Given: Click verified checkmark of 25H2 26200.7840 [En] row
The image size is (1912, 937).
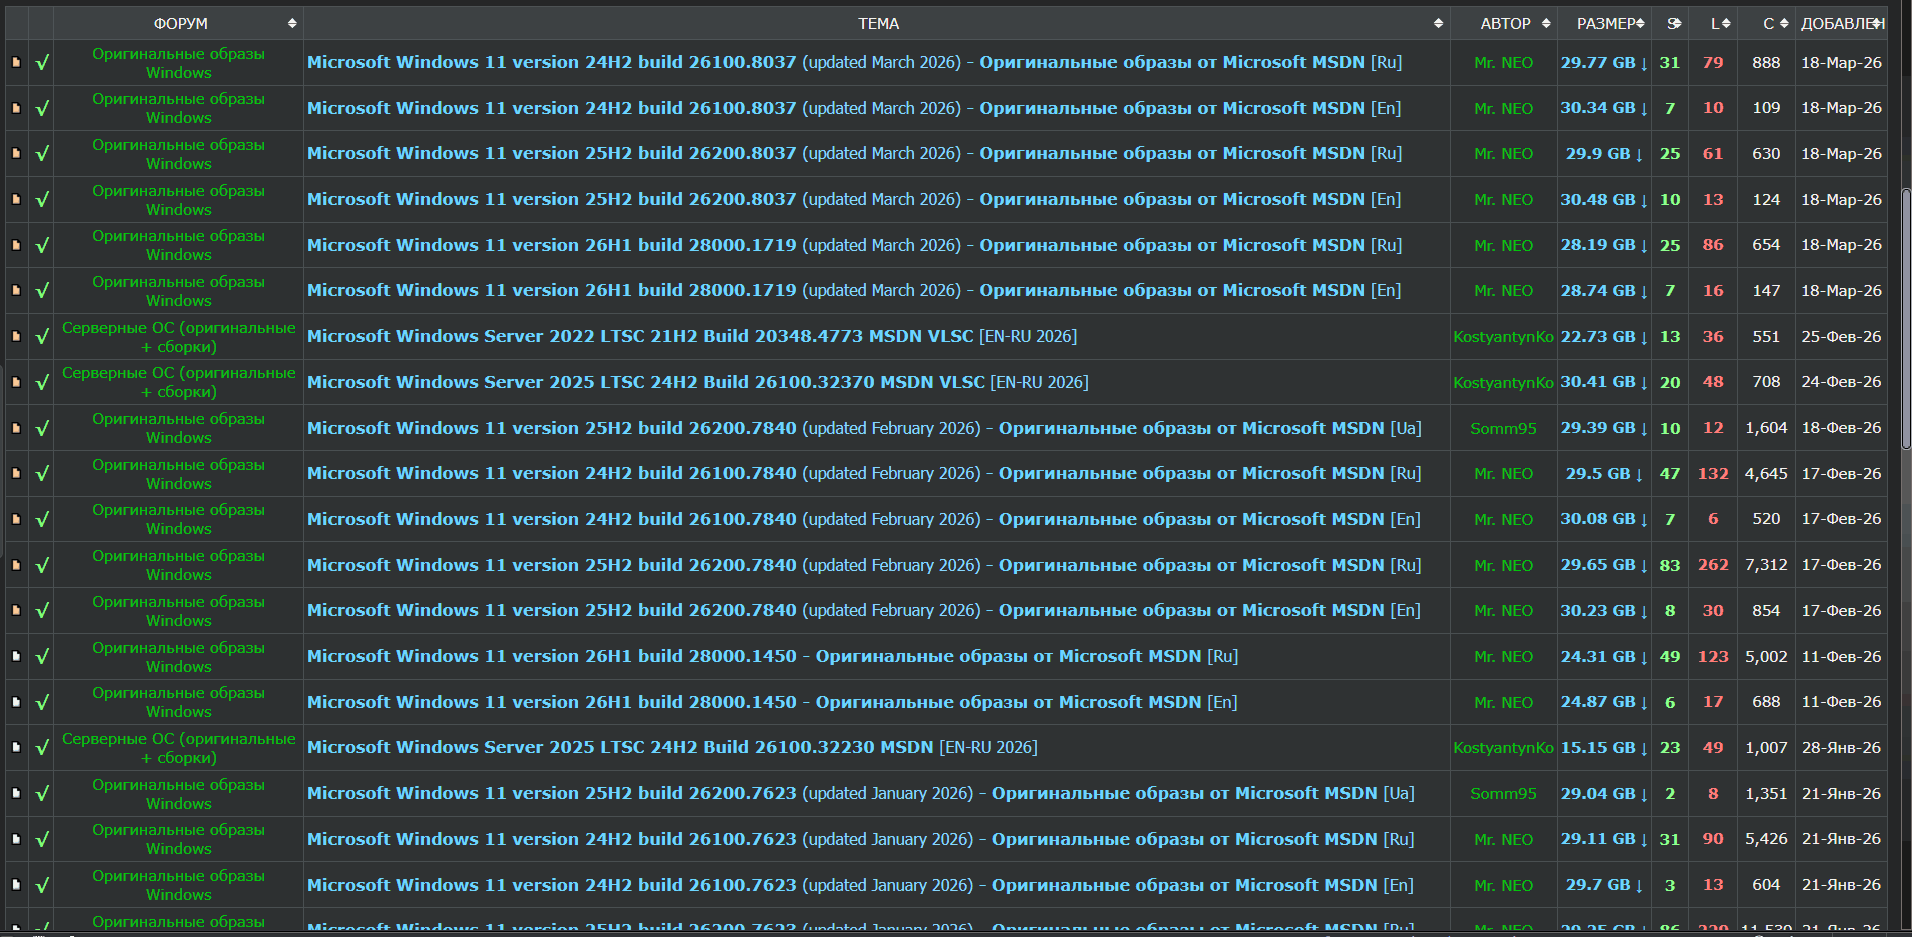Looking at the screenshot, I should 42,610.
